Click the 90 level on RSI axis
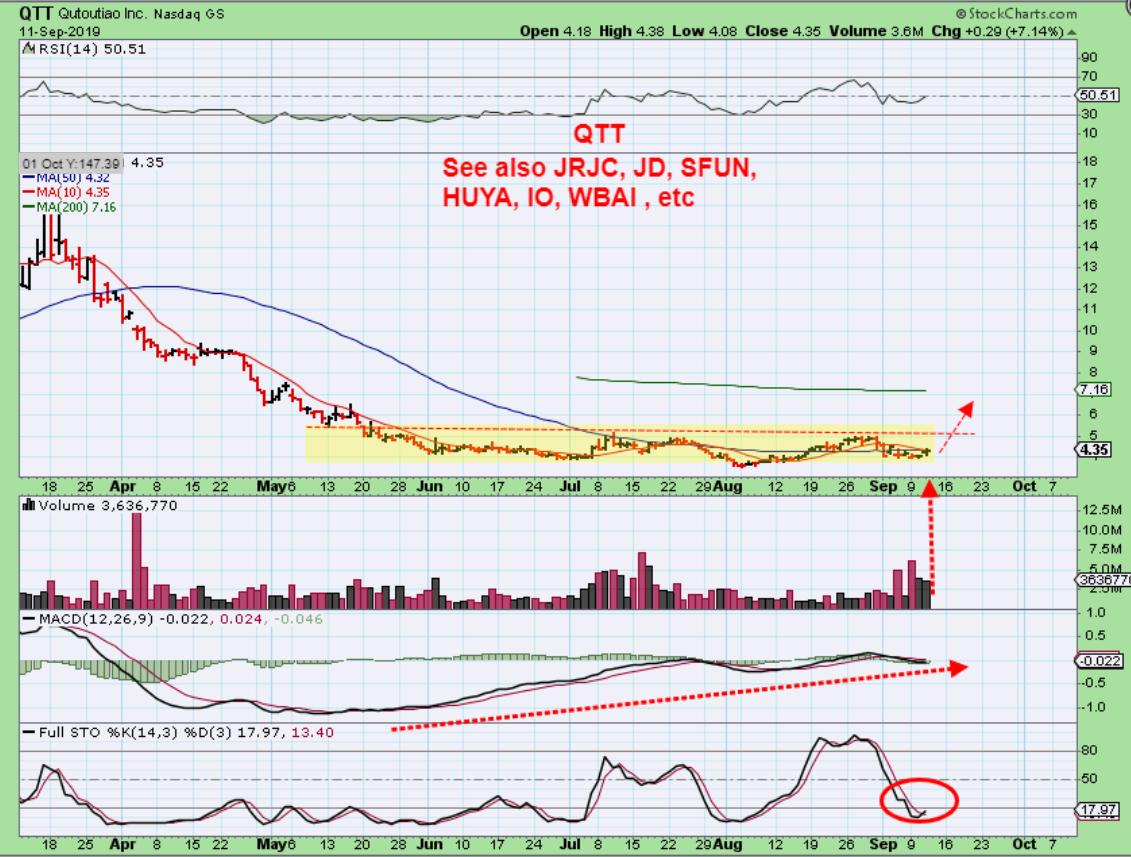Screen dimensions: 1131x857 pyautogui.click(x=1089, y=58)
